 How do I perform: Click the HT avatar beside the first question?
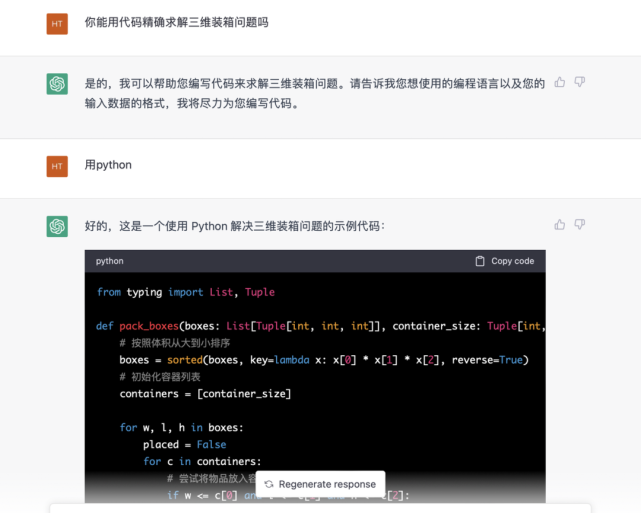[x=57, y=24]
